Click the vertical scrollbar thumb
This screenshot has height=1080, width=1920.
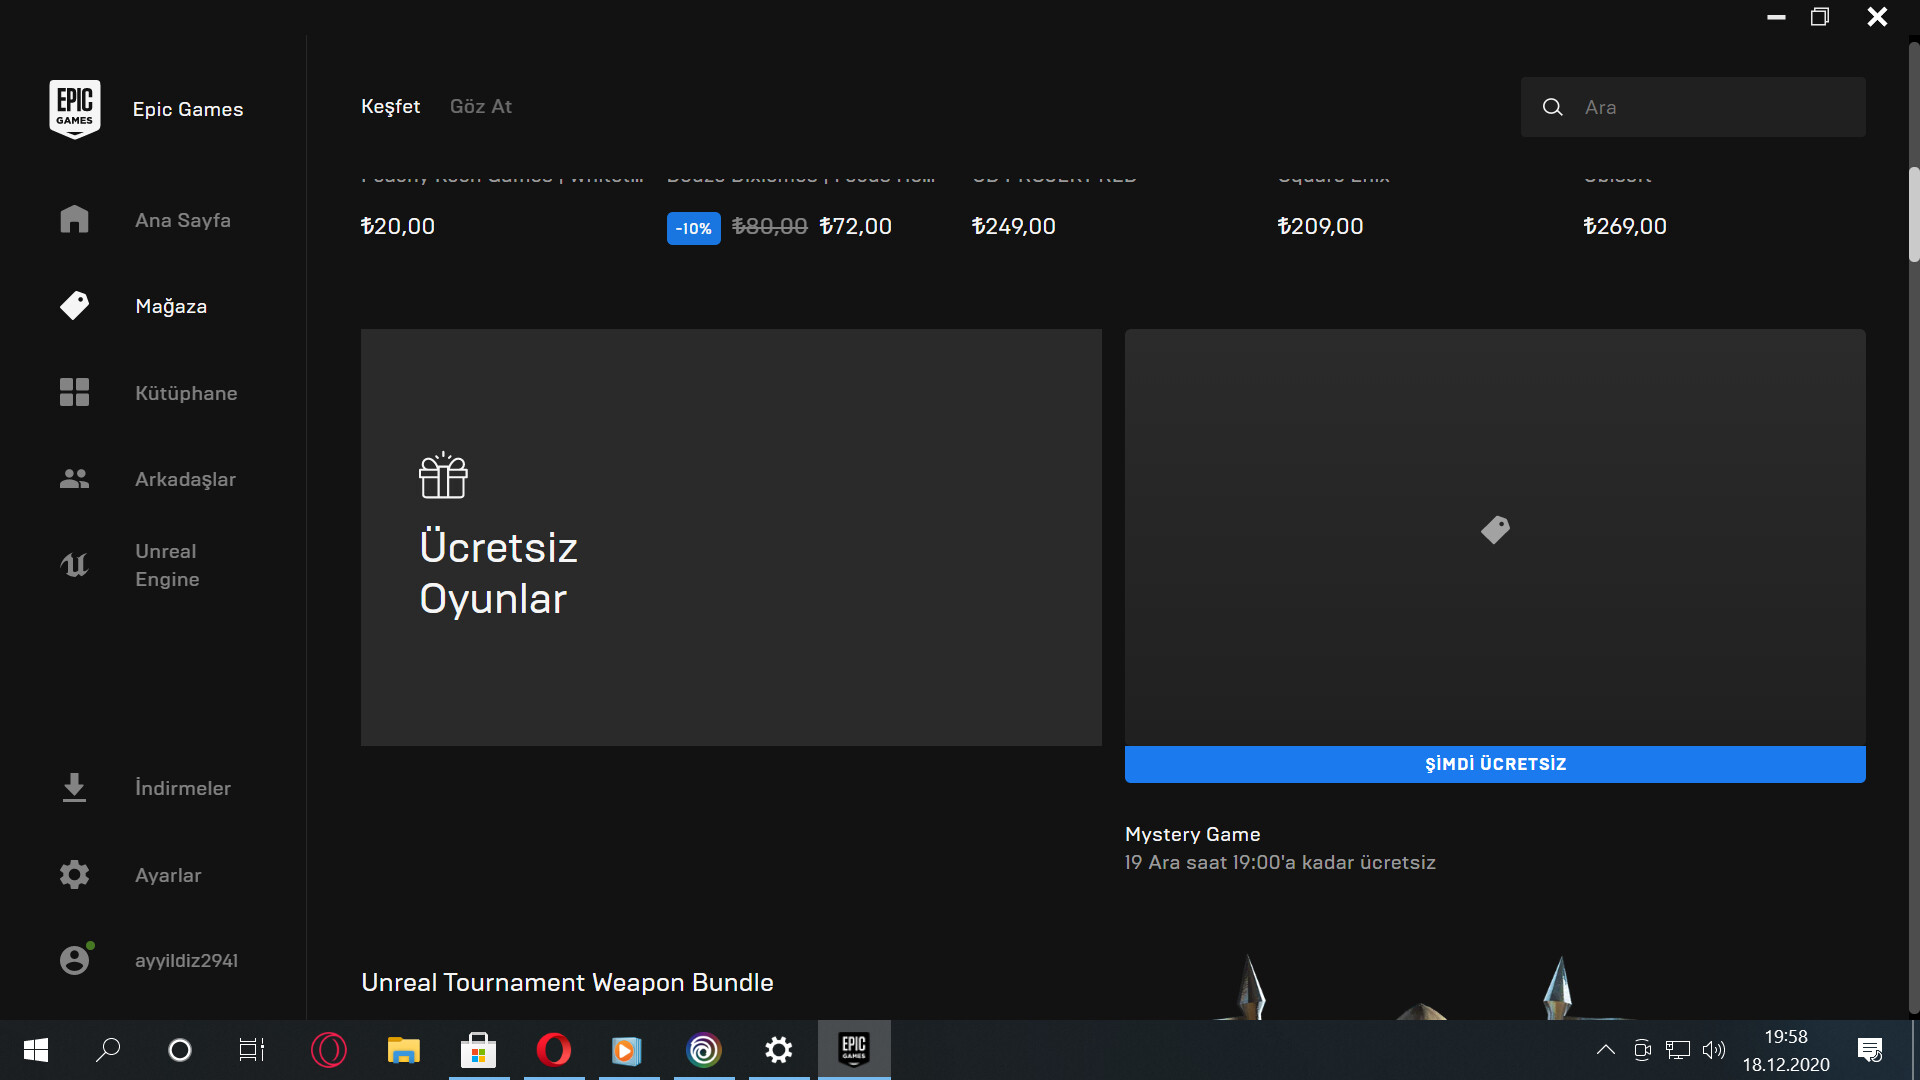coord(1913,215)
